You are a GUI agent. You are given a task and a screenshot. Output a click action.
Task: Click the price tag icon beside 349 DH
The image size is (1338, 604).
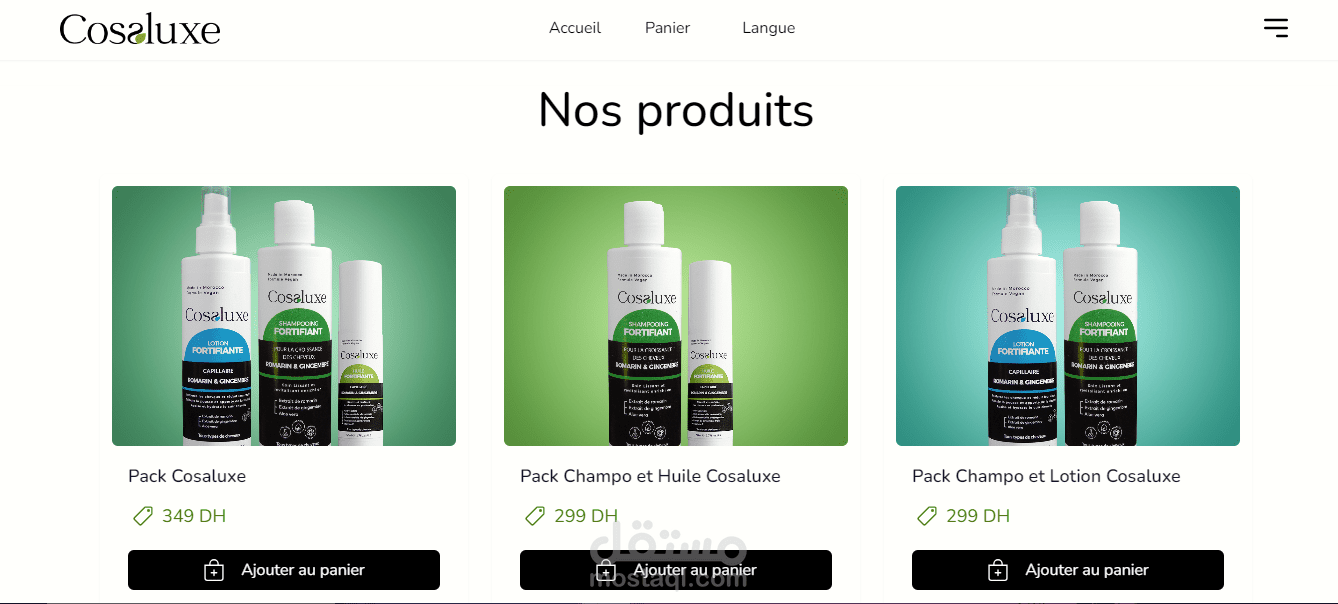click(143, 516)
